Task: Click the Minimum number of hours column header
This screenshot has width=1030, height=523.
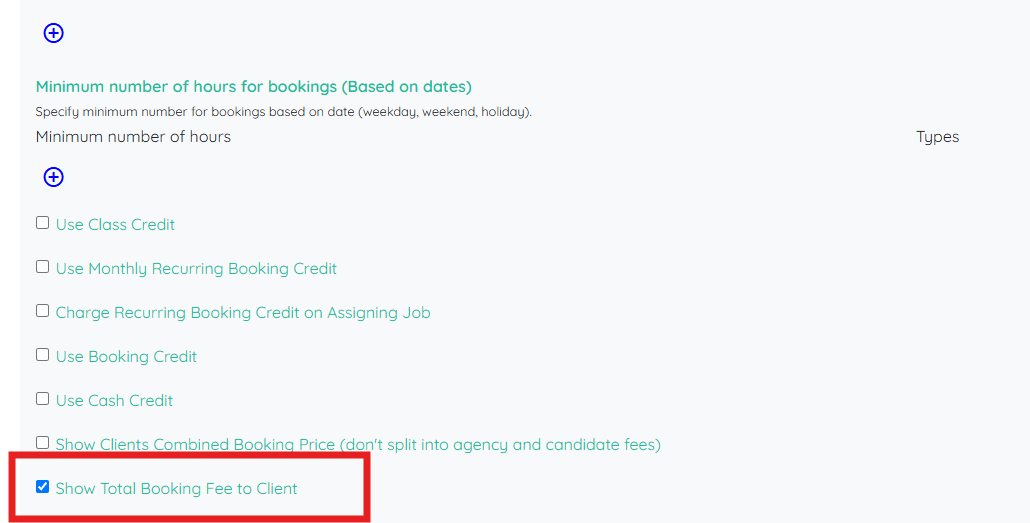Action: point(133,137)
